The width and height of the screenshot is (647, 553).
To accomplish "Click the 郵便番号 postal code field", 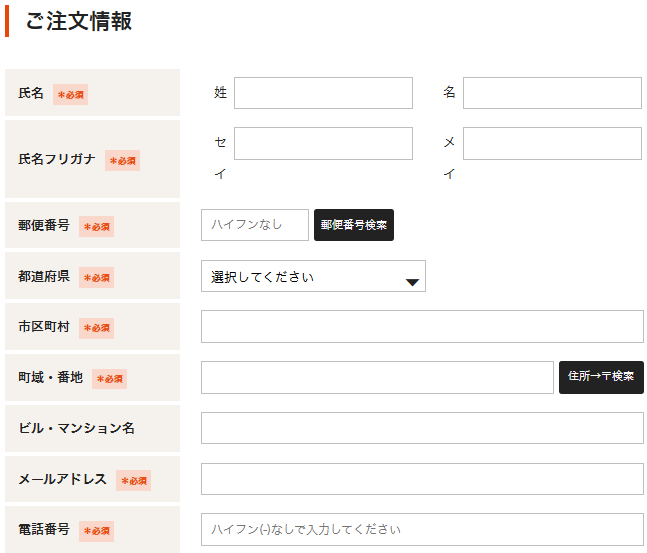I will point(255,225).
